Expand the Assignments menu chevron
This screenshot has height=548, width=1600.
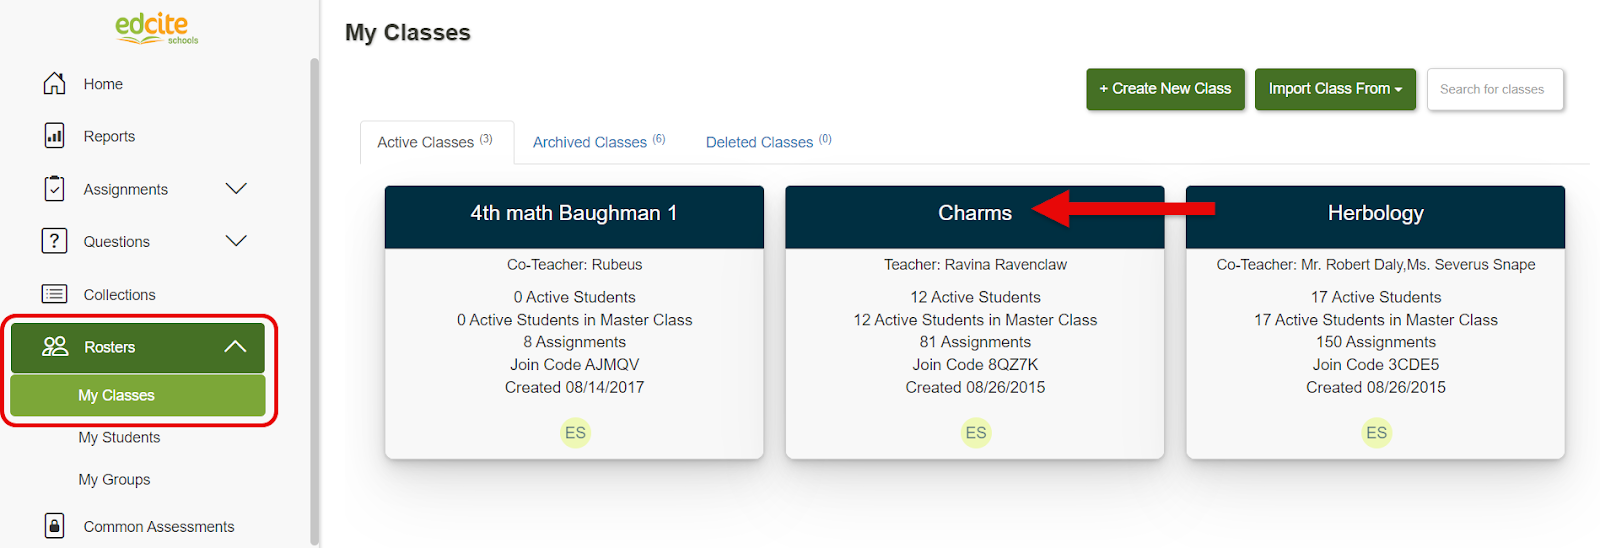point(236,188)
